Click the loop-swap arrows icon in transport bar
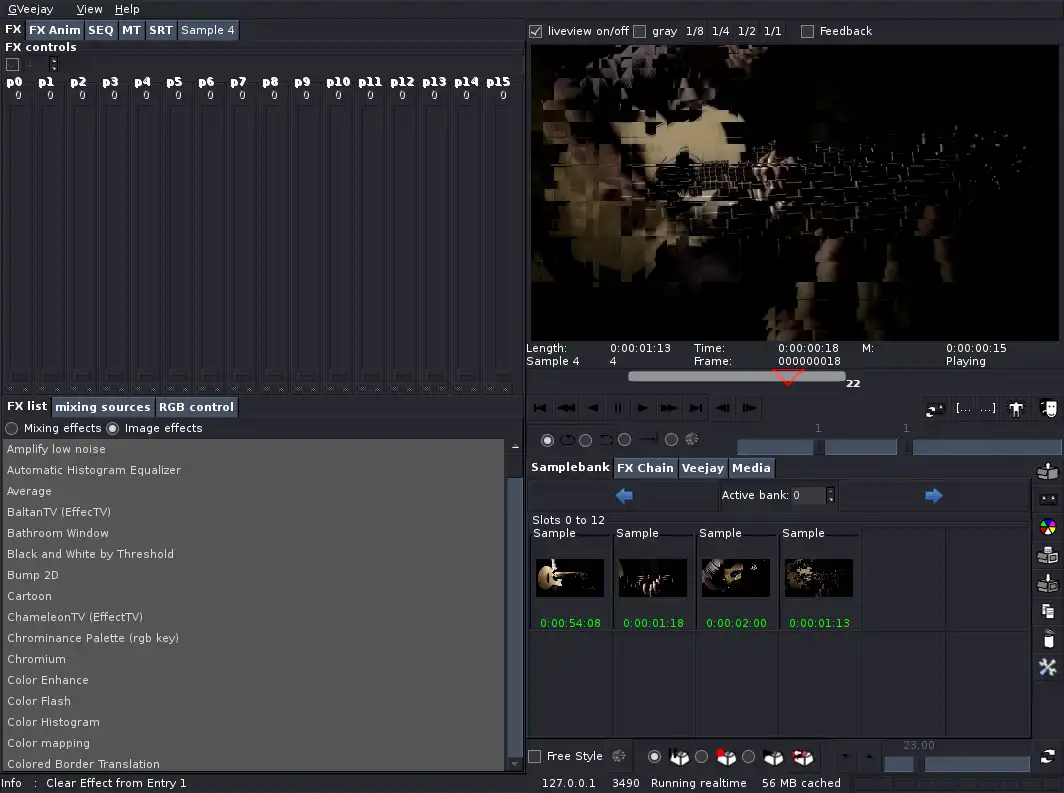The image size is (1064, 793). [935, 409]
